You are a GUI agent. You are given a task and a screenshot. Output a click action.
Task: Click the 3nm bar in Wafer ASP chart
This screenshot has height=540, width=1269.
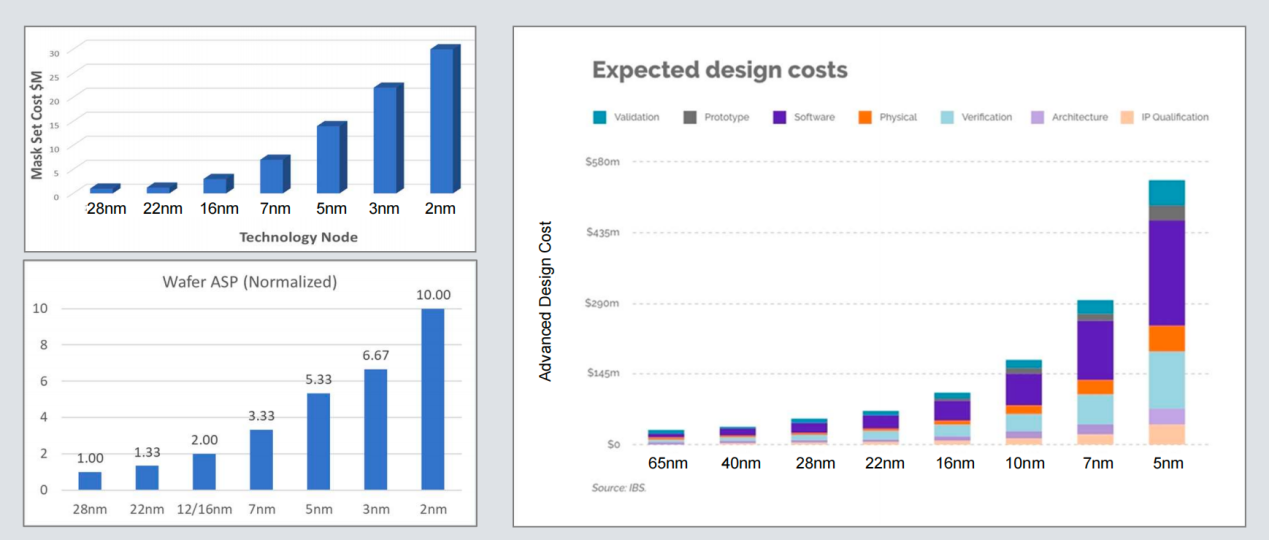[375, 429]
